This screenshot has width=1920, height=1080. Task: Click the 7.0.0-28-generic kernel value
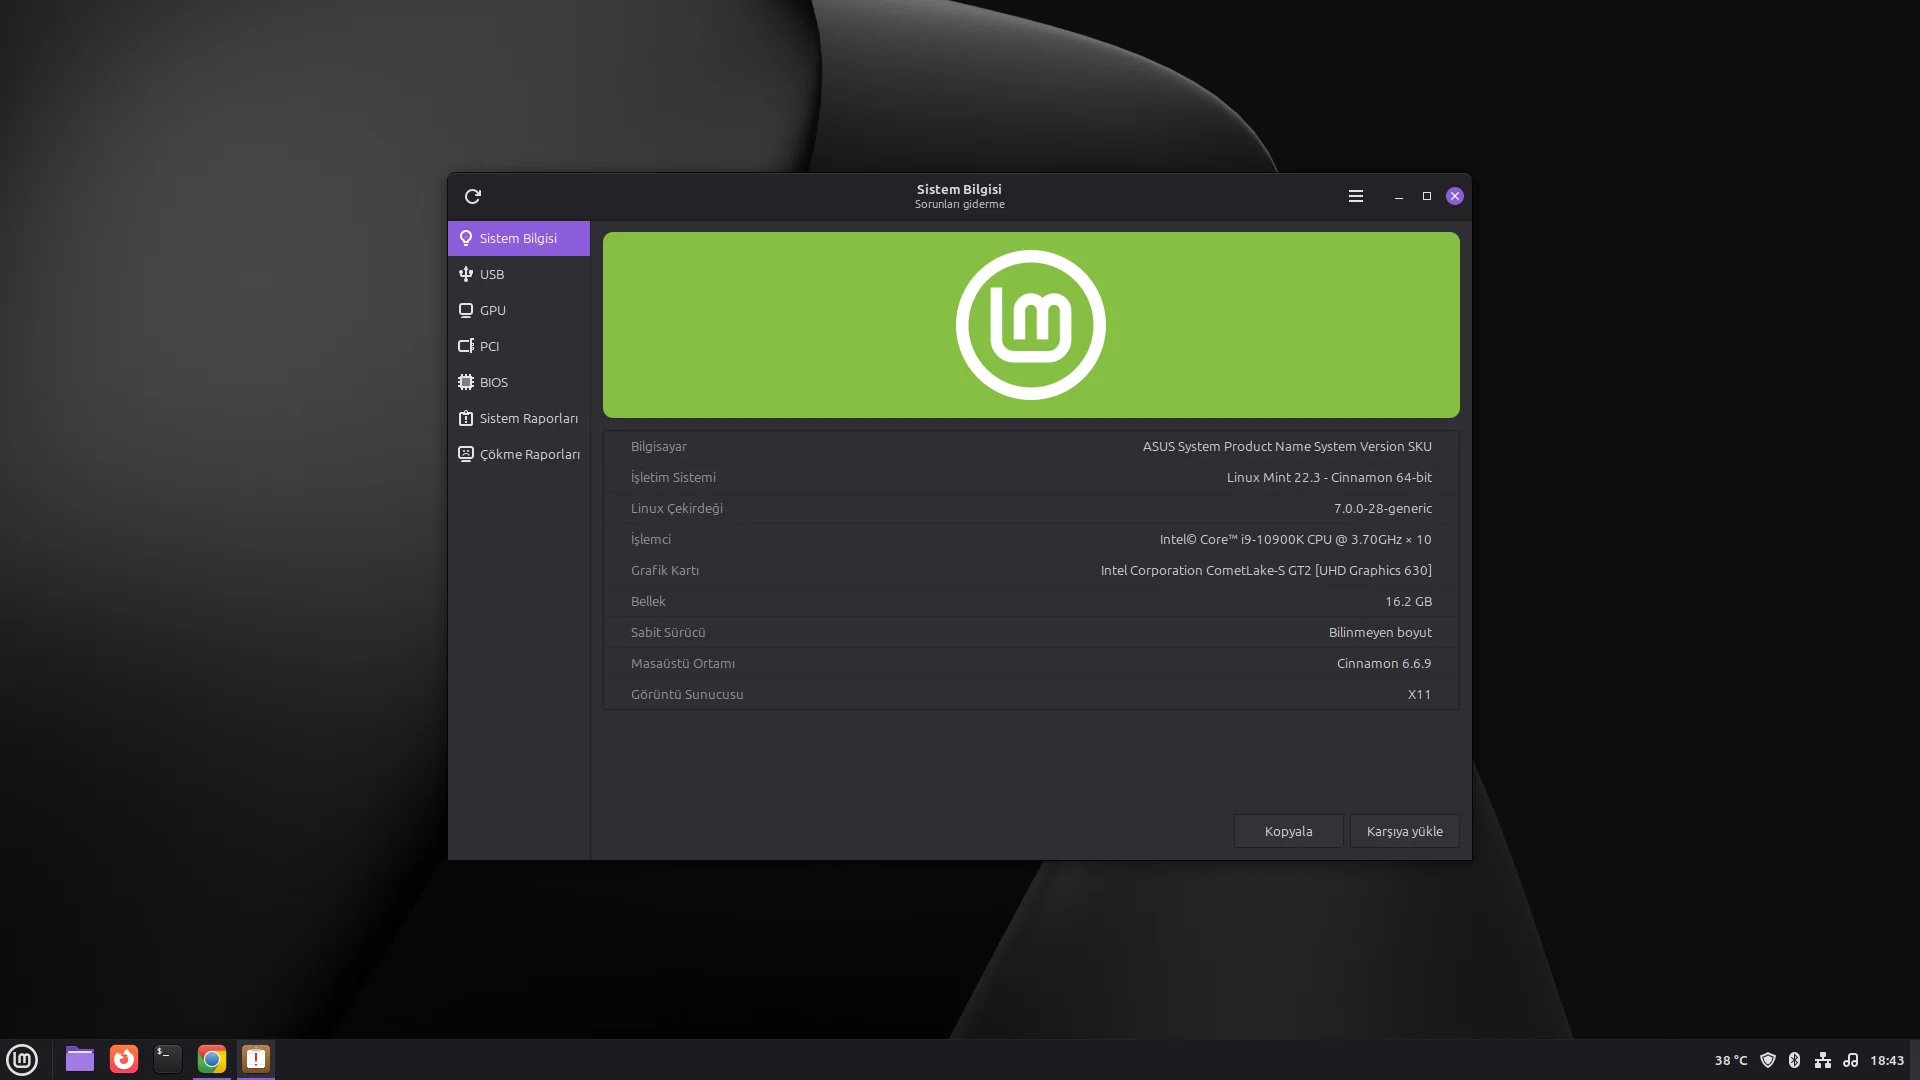(x=1383, y=508)
